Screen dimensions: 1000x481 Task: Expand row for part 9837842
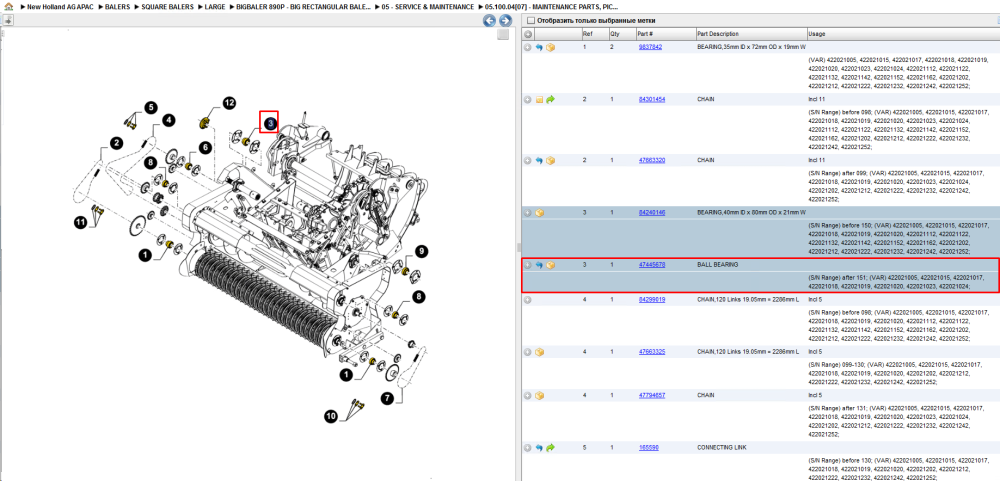tap(527, 47)
